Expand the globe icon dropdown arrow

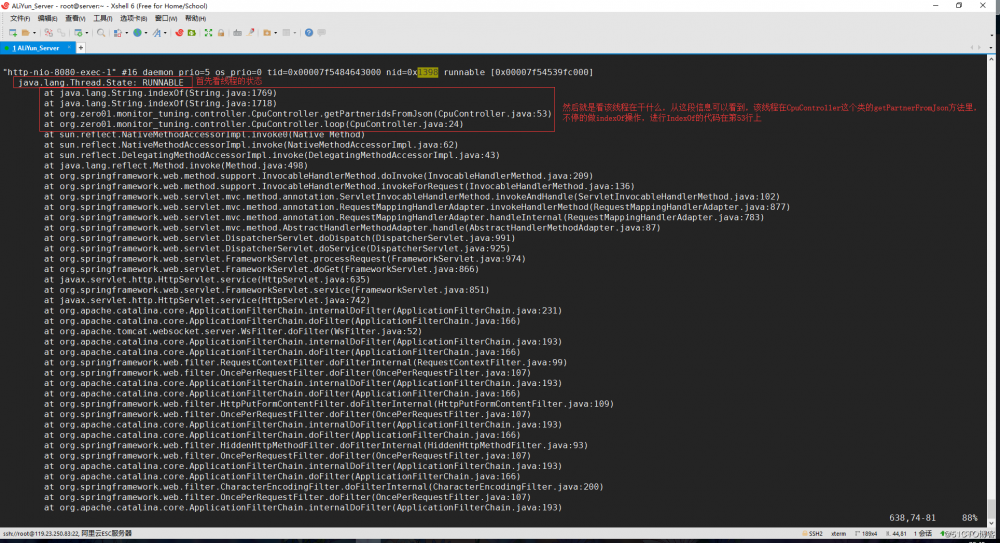point(146,33)
